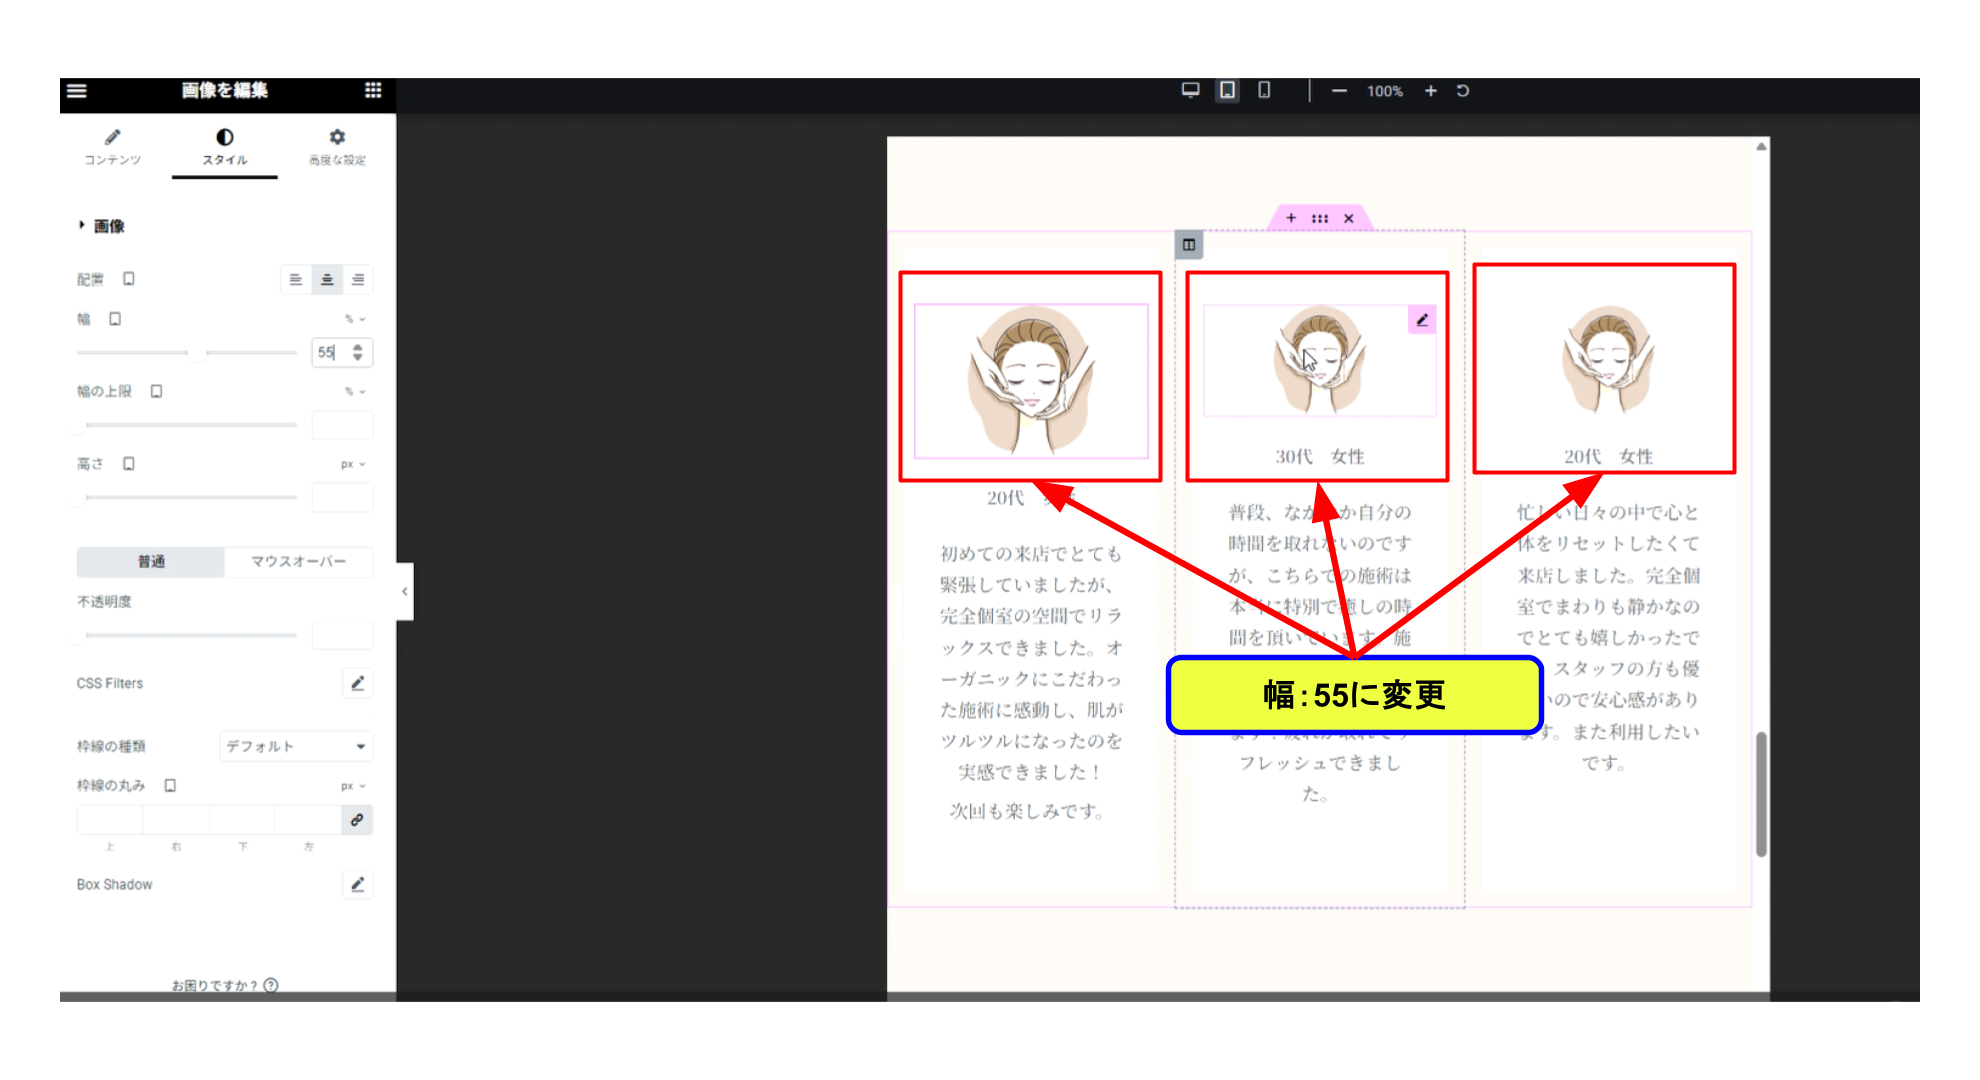
Task: Align image left
Action: (296, 280)
